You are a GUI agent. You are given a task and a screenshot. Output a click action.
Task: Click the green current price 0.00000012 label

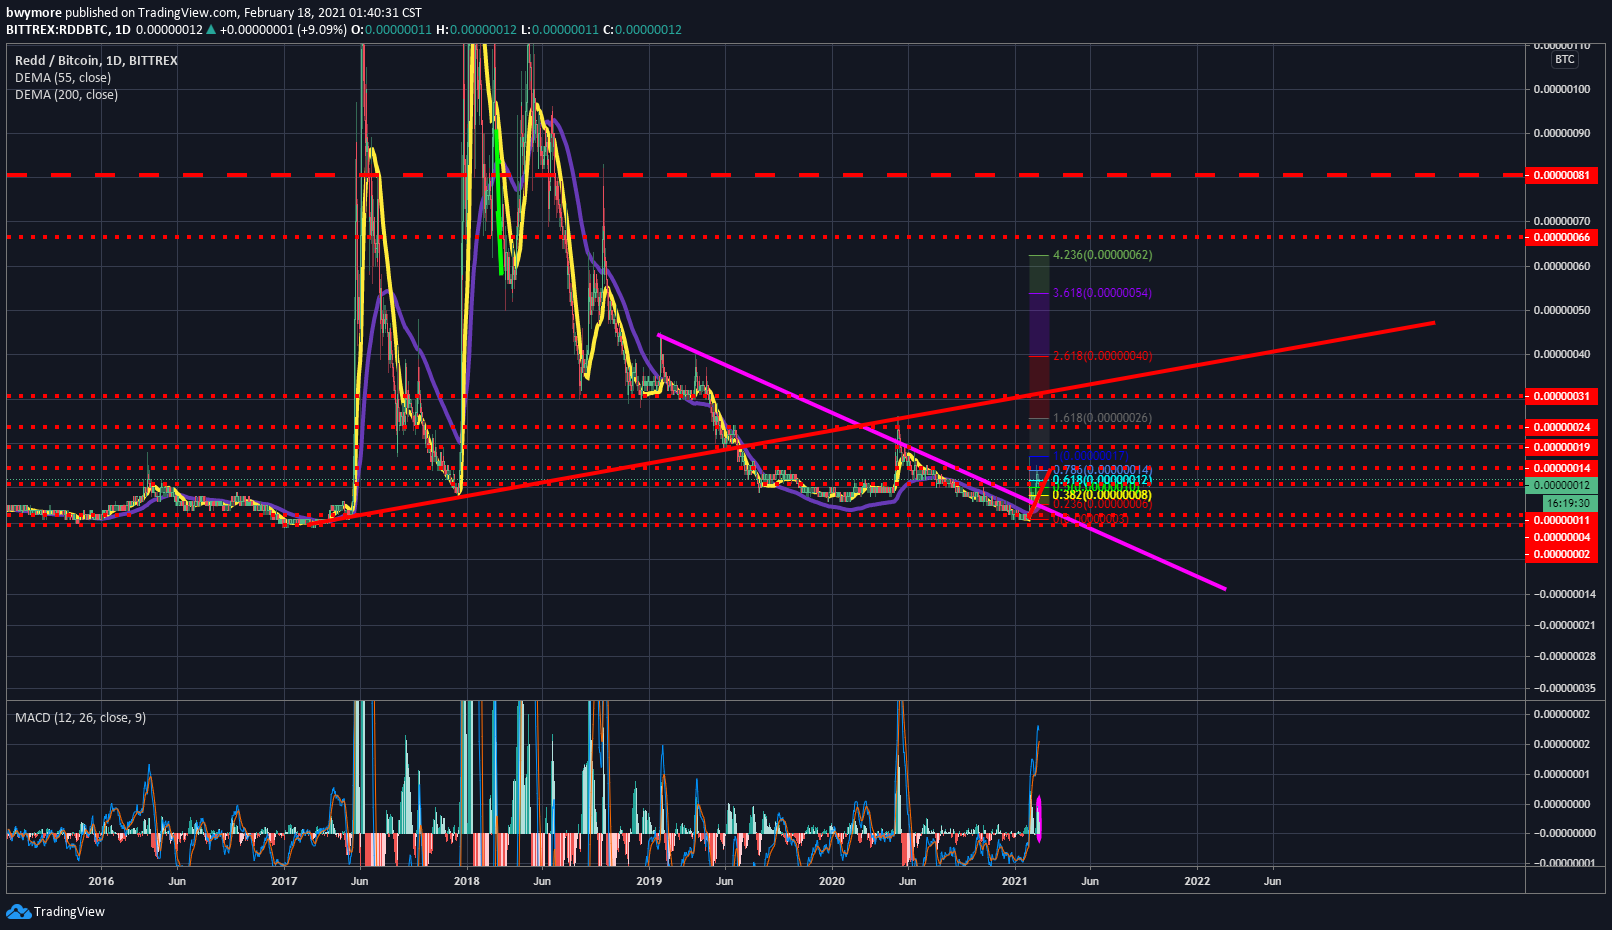click(1561, 485)
